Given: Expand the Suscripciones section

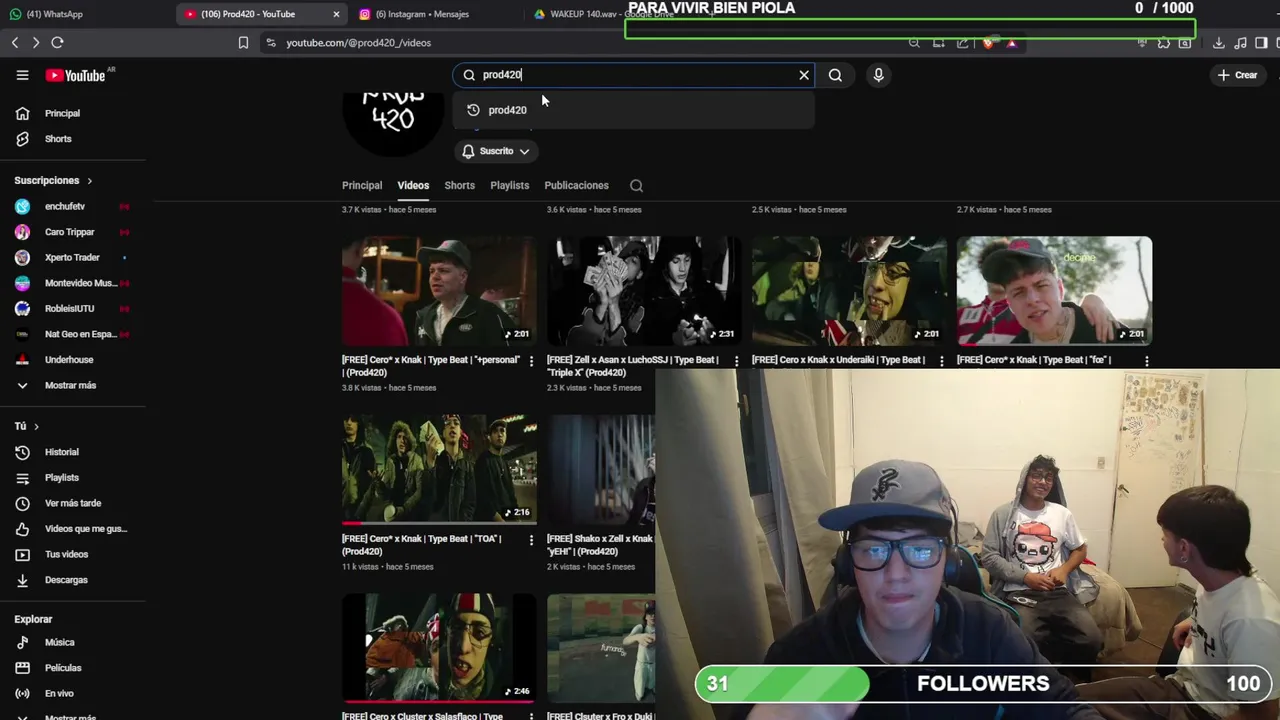Looking at the screenshot, I should click(x=53, y=181).
